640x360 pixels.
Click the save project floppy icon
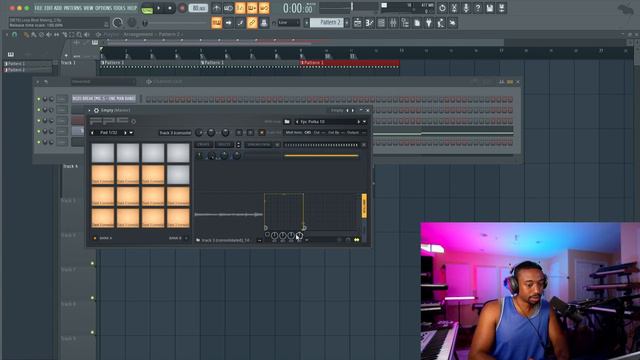489,8
